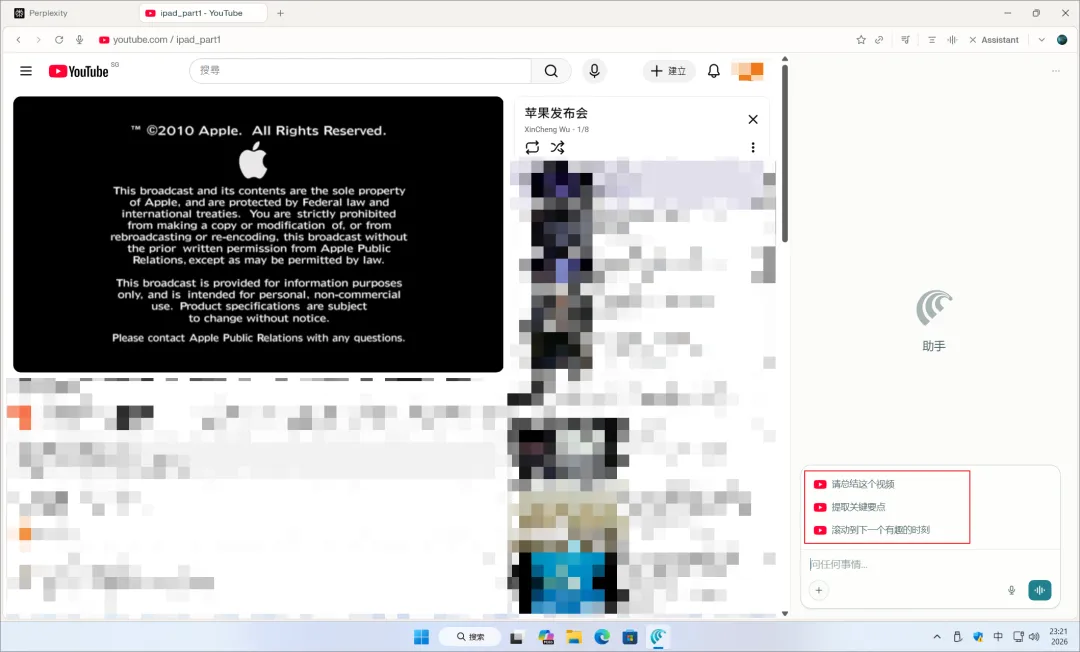Open Copilot icon on taskbar
This screenshot has width=1080, height=652.
click(x=546, y=637)
